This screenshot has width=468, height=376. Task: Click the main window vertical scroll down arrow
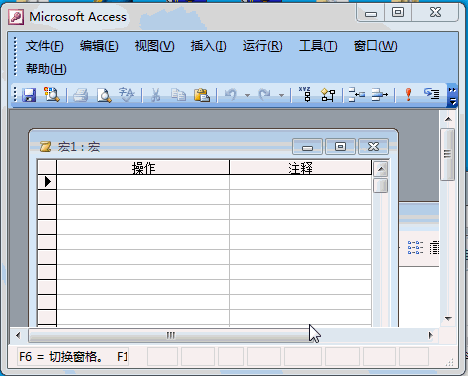pyautogui.click(x=448, y=319)
